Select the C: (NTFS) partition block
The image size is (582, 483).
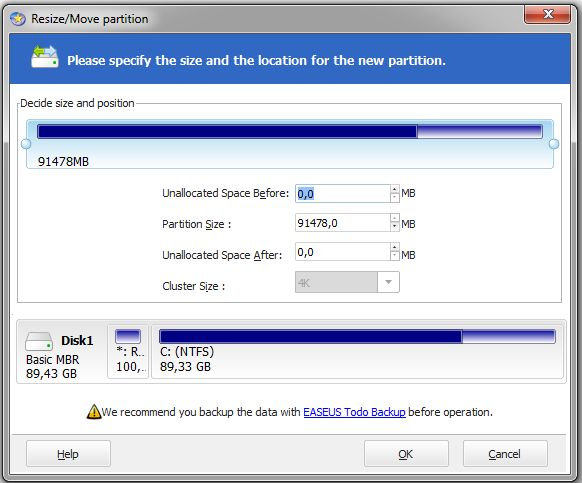click(357, 352)
